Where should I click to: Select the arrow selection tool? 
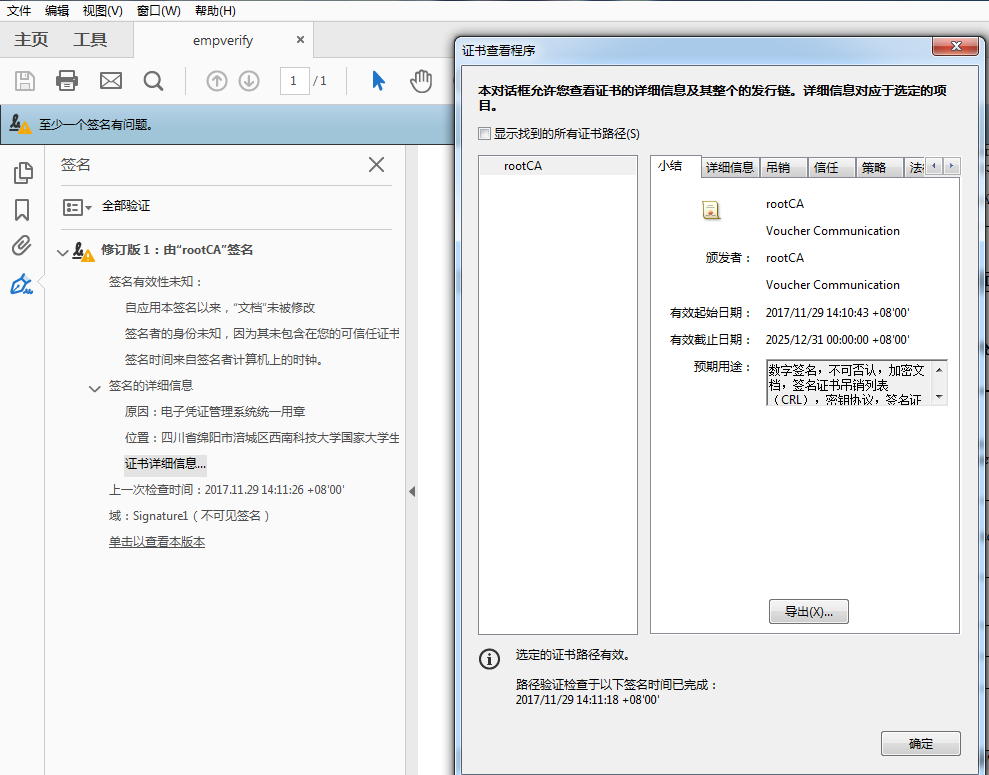point(378,81)
